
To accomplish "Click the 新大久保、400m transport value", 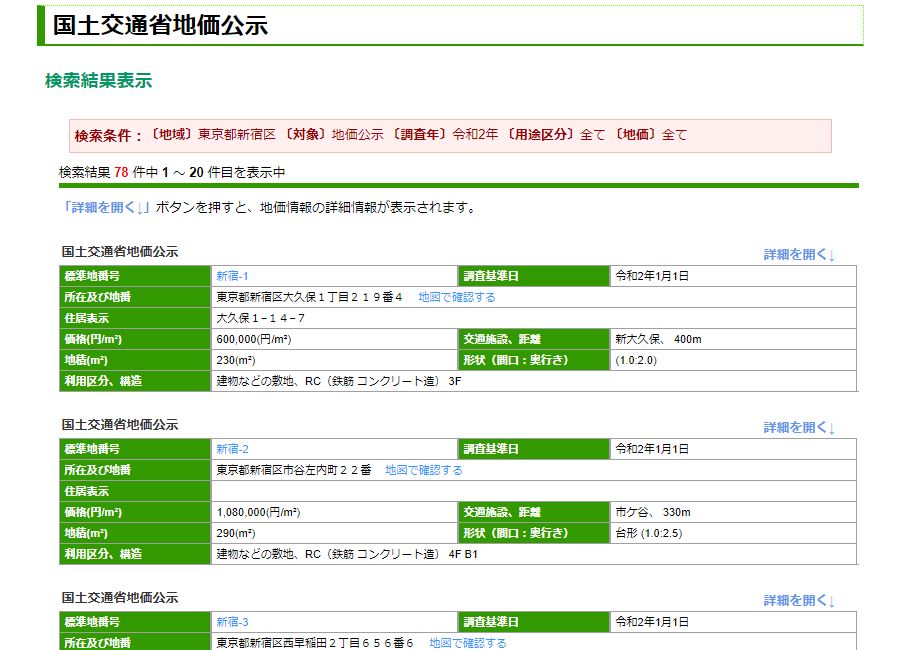I will pyautogui.click(x=658, y=339).
